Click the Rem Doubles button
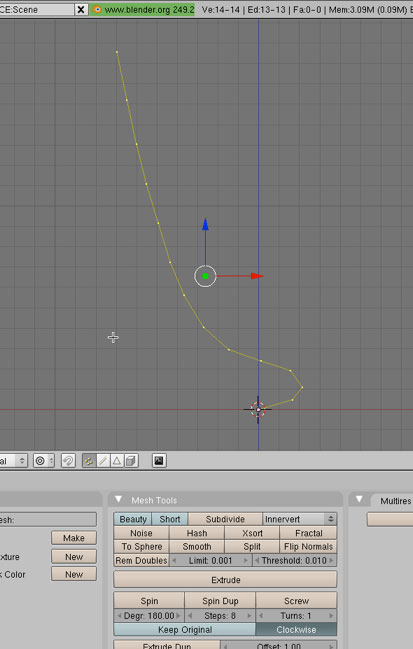The height and width of the screenshot is (649, 413). (x=141, y=560)
